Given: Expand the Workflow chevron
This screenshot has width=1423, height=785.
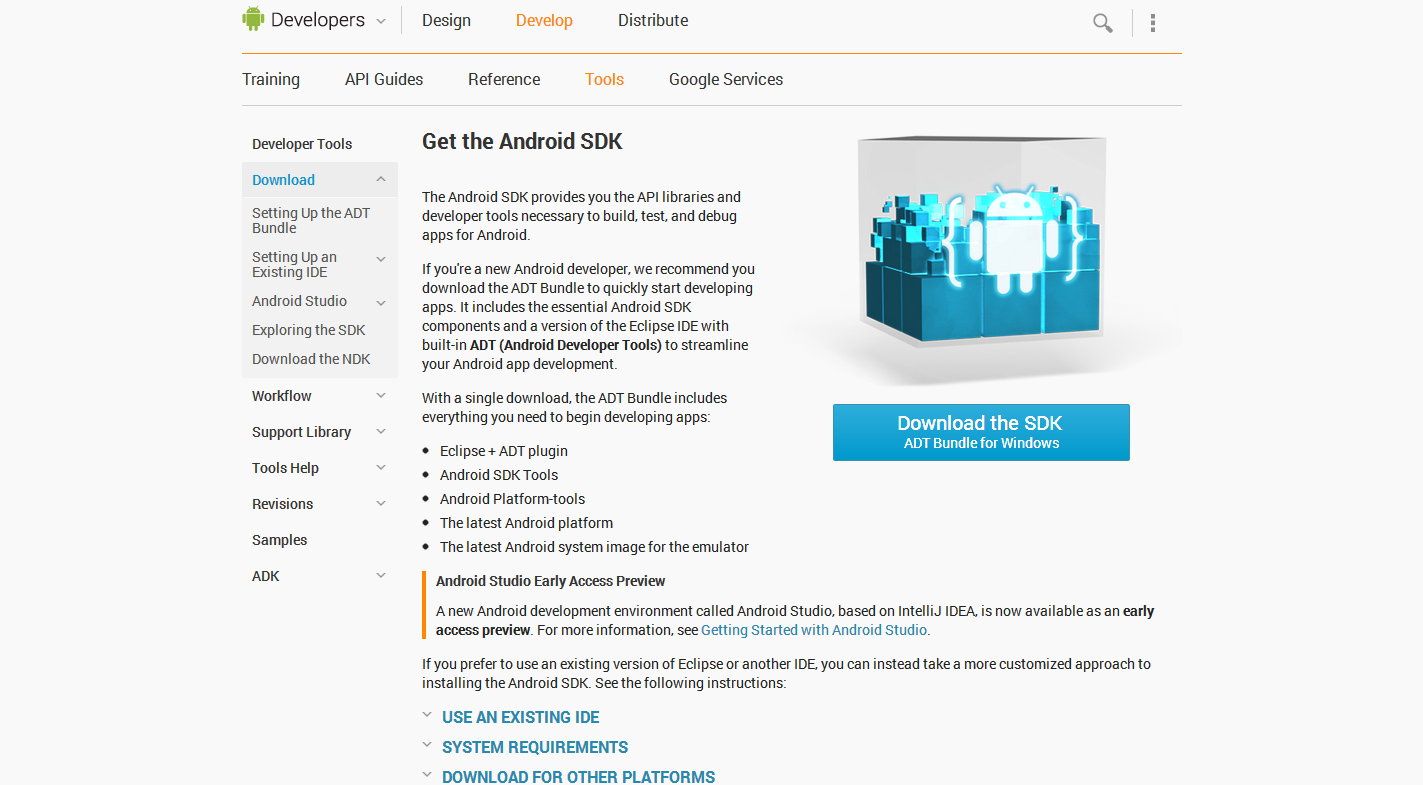Looking at the screenshot, I should [x=381, y=396].
